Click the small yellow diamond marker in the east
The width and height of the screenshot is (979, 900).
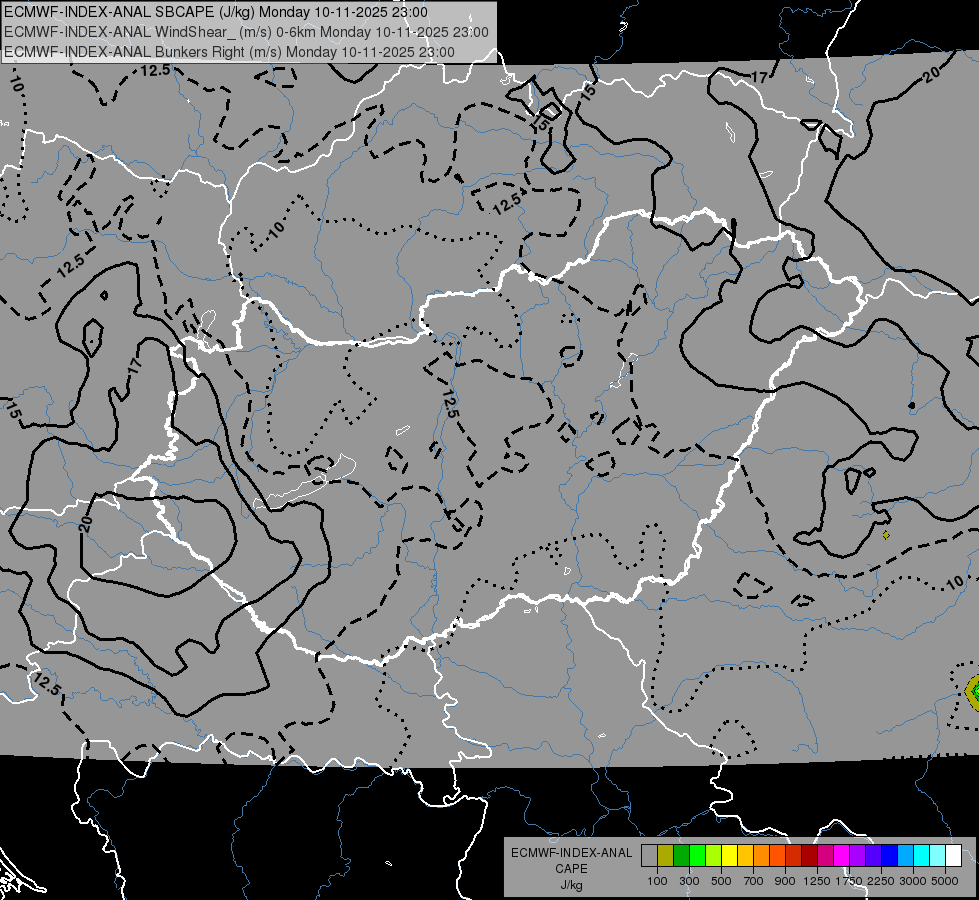click(886, 535)
